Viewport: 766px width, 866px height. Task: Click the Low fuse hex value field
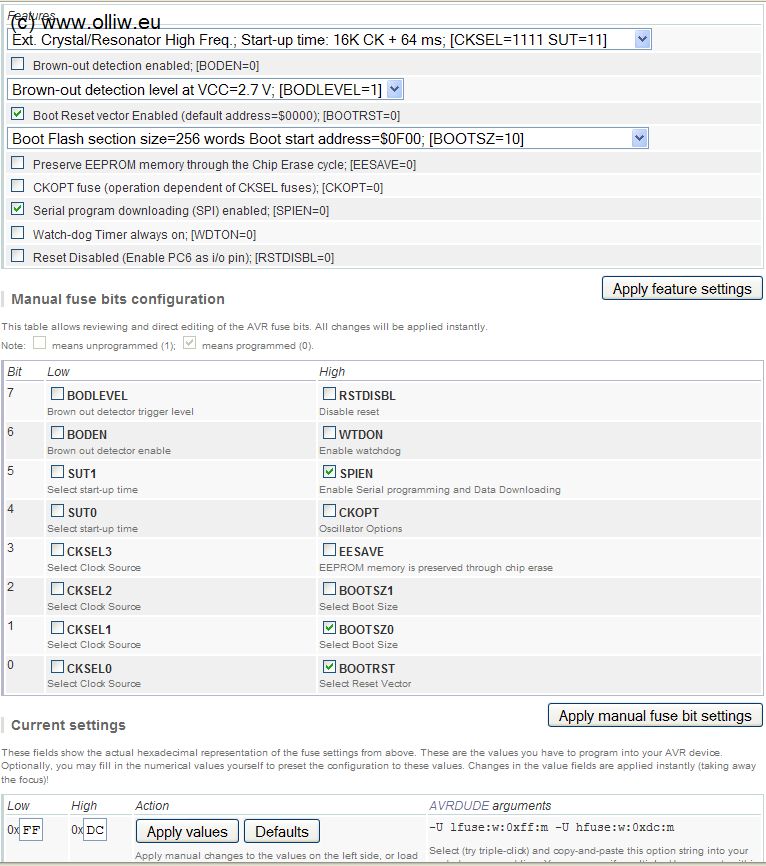pyautogui.click(x=31, y=830)
